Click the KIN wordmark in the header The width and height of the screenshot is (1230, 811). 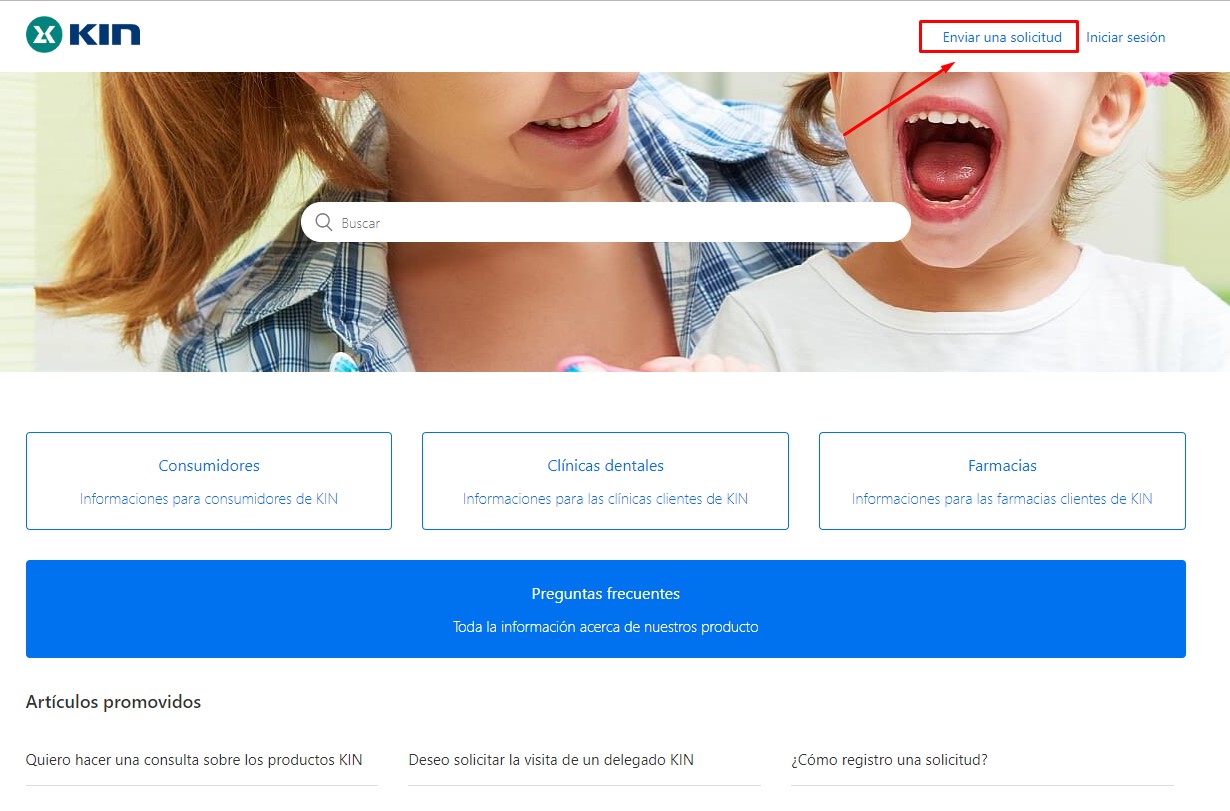105,35
